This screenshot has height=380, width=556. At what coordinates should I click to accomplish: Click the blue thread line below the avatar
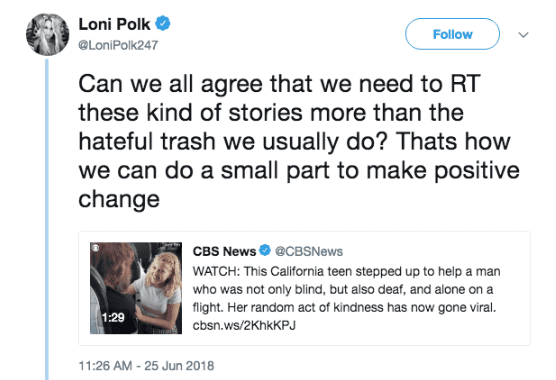point(47,220)
